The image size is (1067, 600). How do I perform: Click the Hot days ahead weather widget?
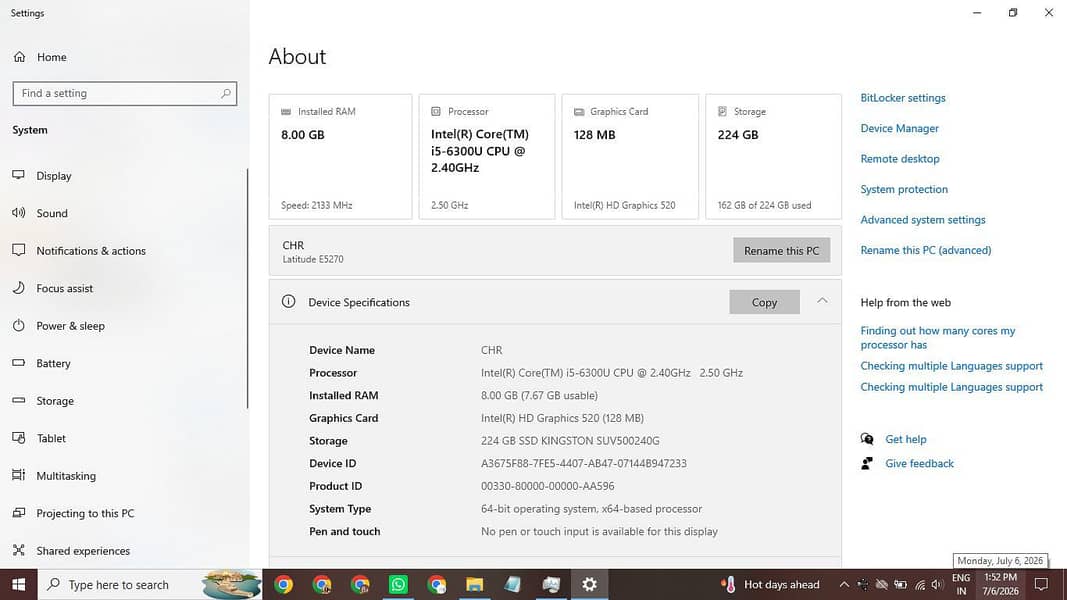tap(771, 584)
